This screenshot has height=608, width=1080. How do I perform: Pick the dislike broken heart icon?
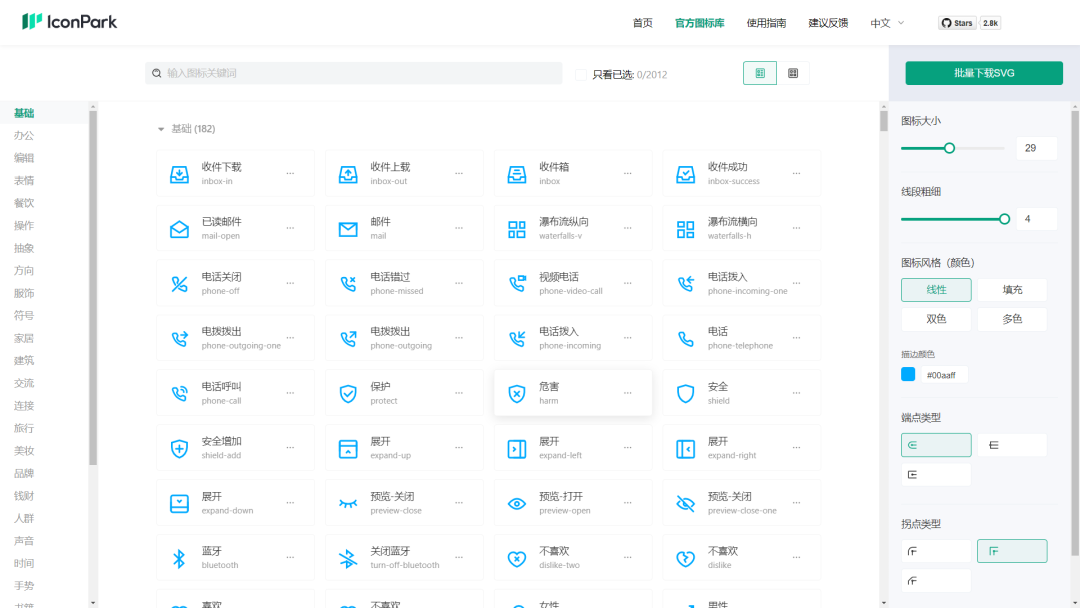(x=685, y=558)
